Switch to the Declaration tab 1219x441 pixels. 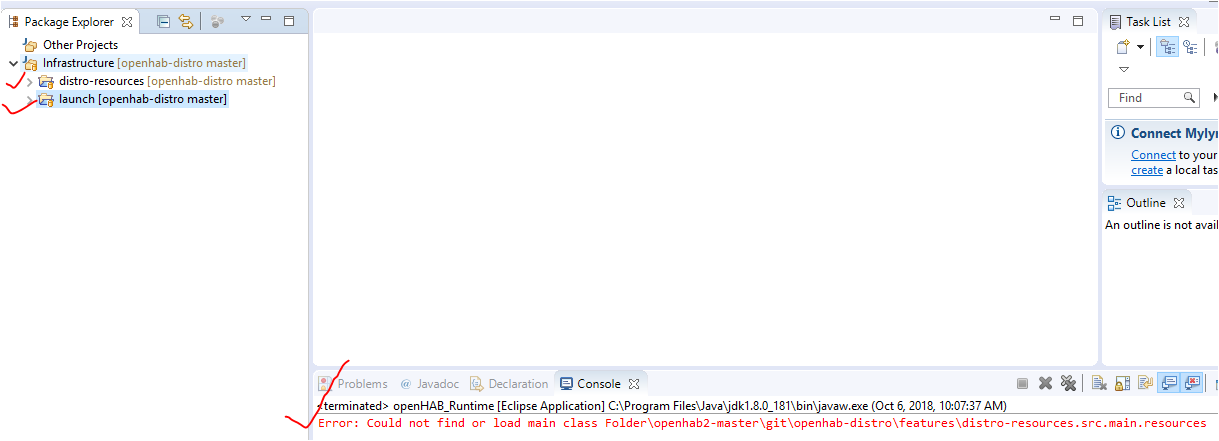[x=510, y=383]
